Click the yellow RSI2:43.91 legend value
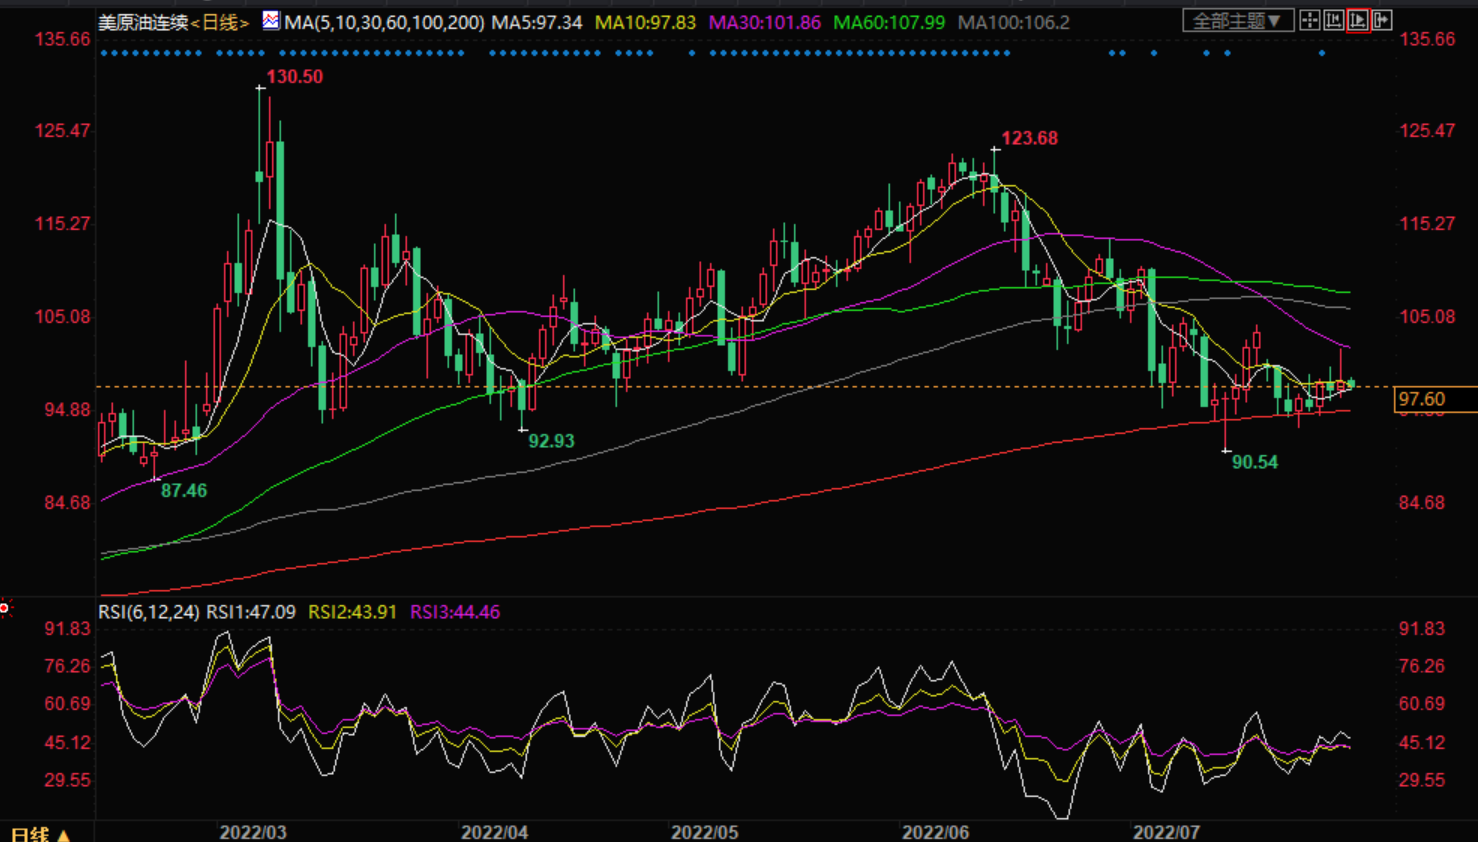1478x842 pixels. [352, 612]
